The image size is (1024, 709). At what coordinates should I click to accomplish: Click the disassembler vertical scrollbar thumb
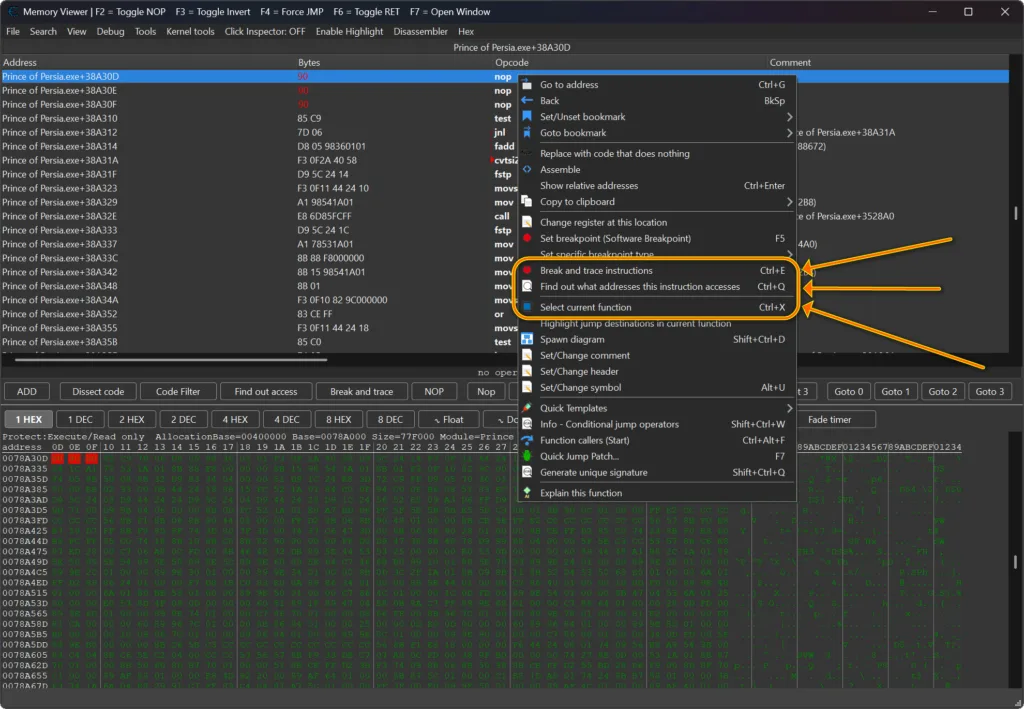(x=1016, y=213)
